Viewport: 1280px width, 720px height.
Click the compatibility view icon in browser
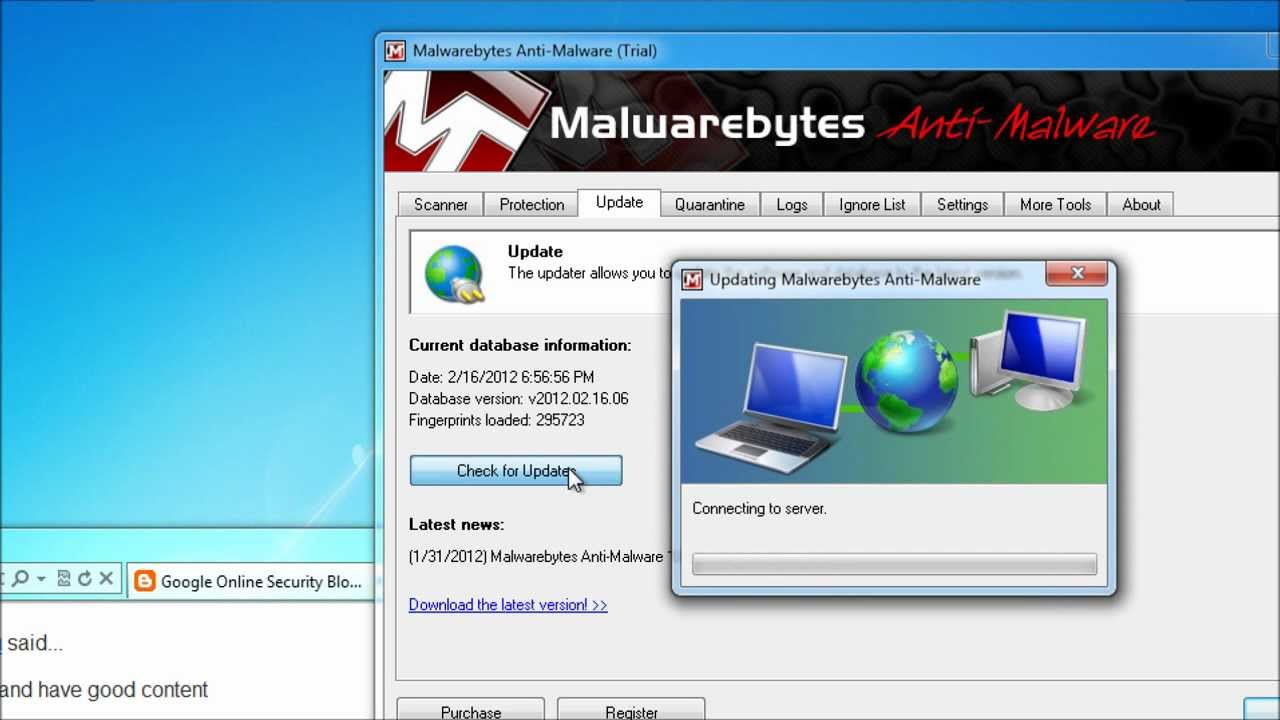pos(64,578)
